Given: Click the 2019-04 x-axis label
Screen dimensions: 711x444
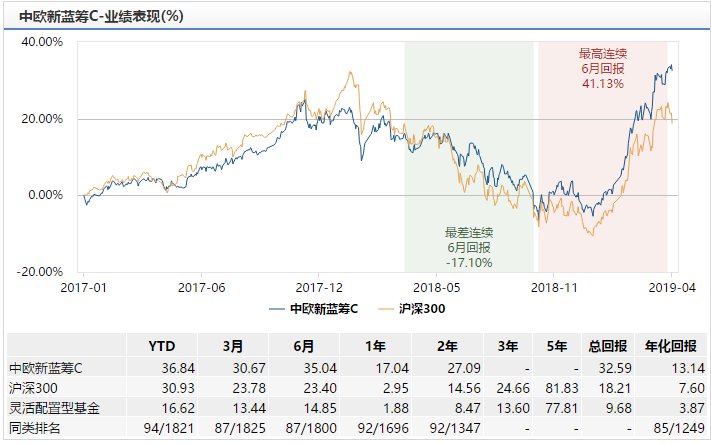Looking at the screenshot, I should [672, 288].
